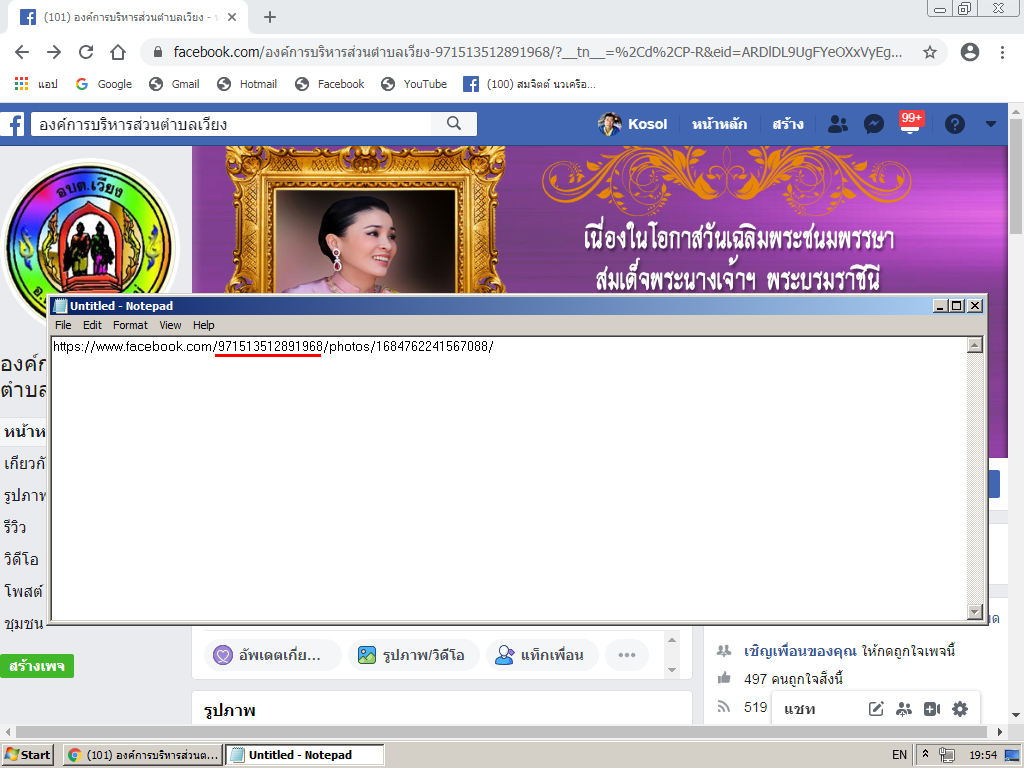Image resolution: width=1024 pixels, height=768 pixels.
Task: Open a new Chrome tab
Action: (x=270, y=18)
